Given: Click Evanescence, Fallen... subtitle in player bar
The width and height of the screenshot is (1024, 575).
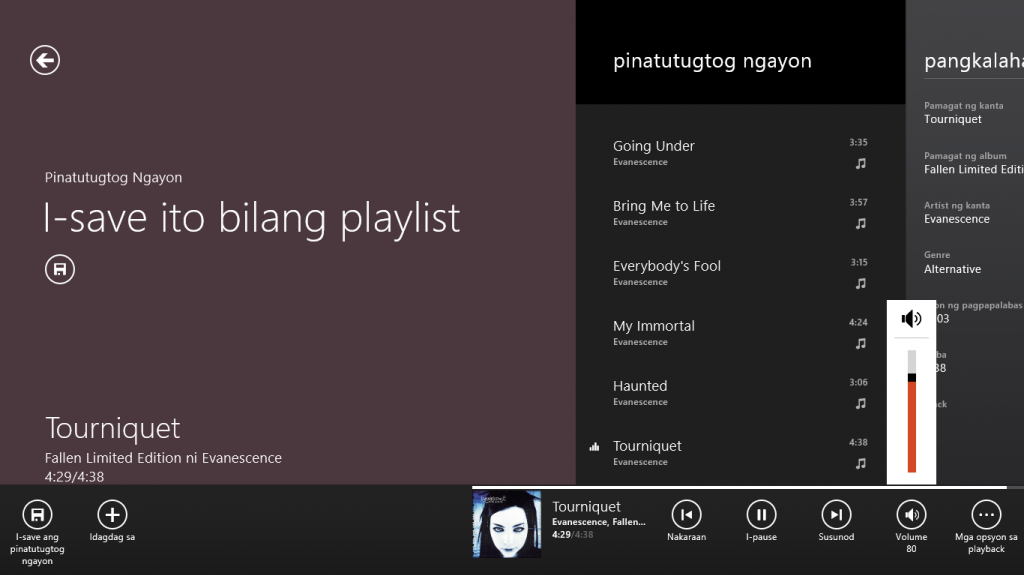Looking at the screenshot, I should coord(599,522).
